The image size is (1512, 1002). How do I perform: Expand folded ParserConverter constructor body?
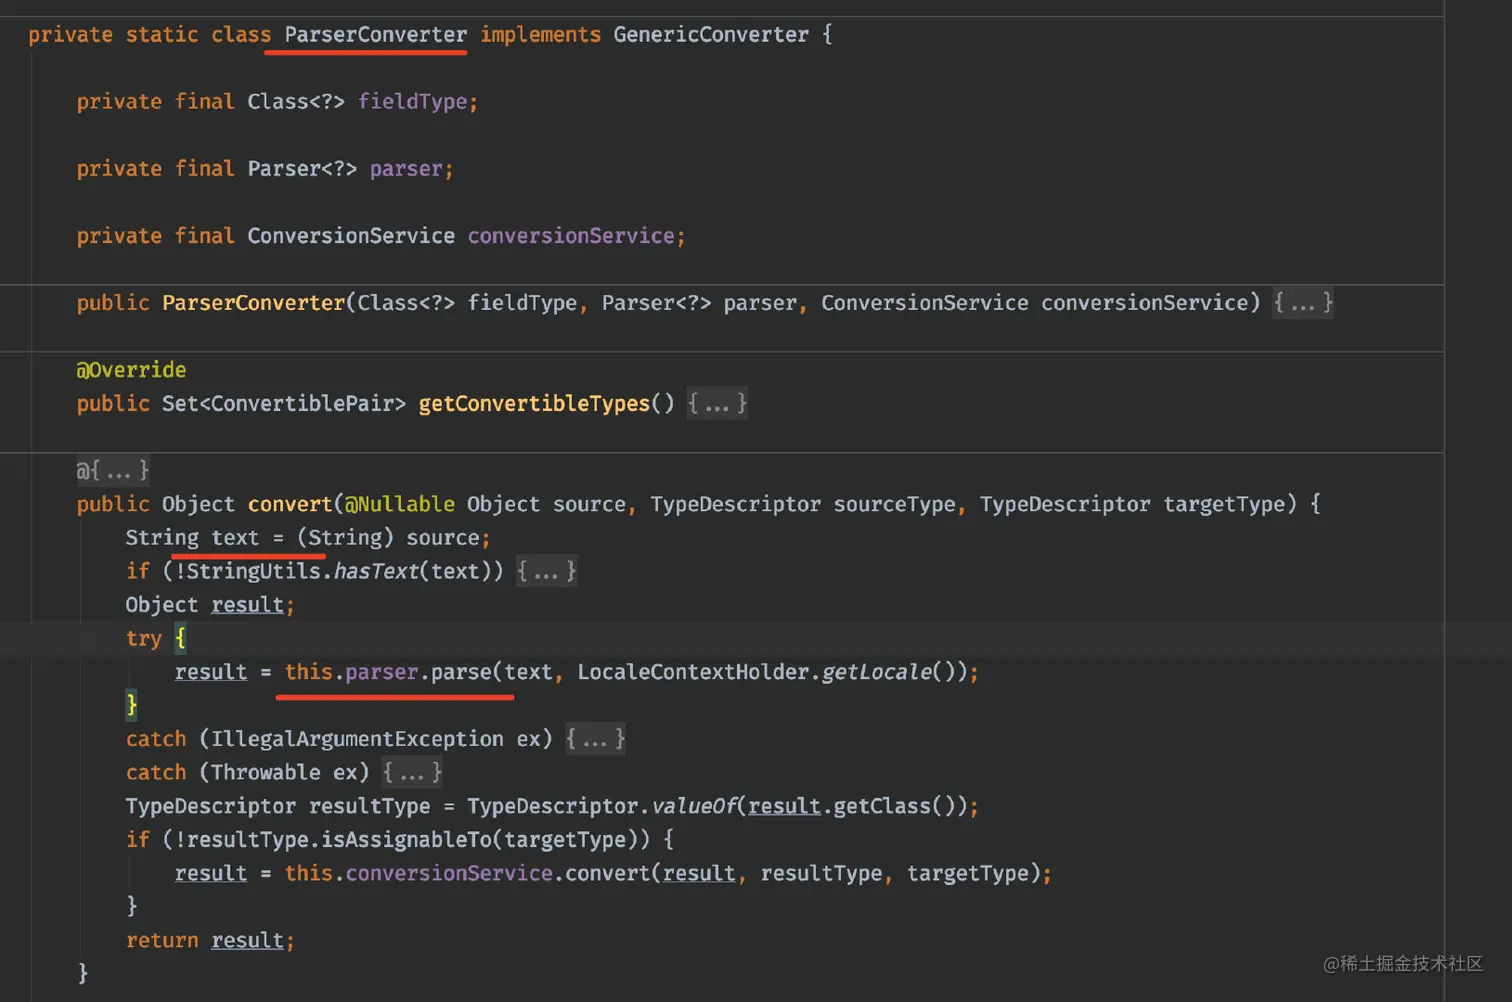click(x=1303, y=302)
